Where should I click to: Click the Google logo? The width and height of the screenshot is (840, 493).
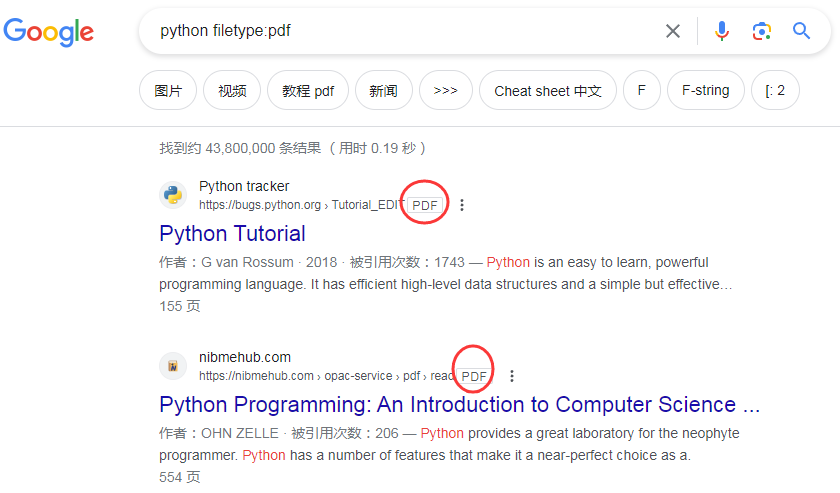(x=49, y=32)
